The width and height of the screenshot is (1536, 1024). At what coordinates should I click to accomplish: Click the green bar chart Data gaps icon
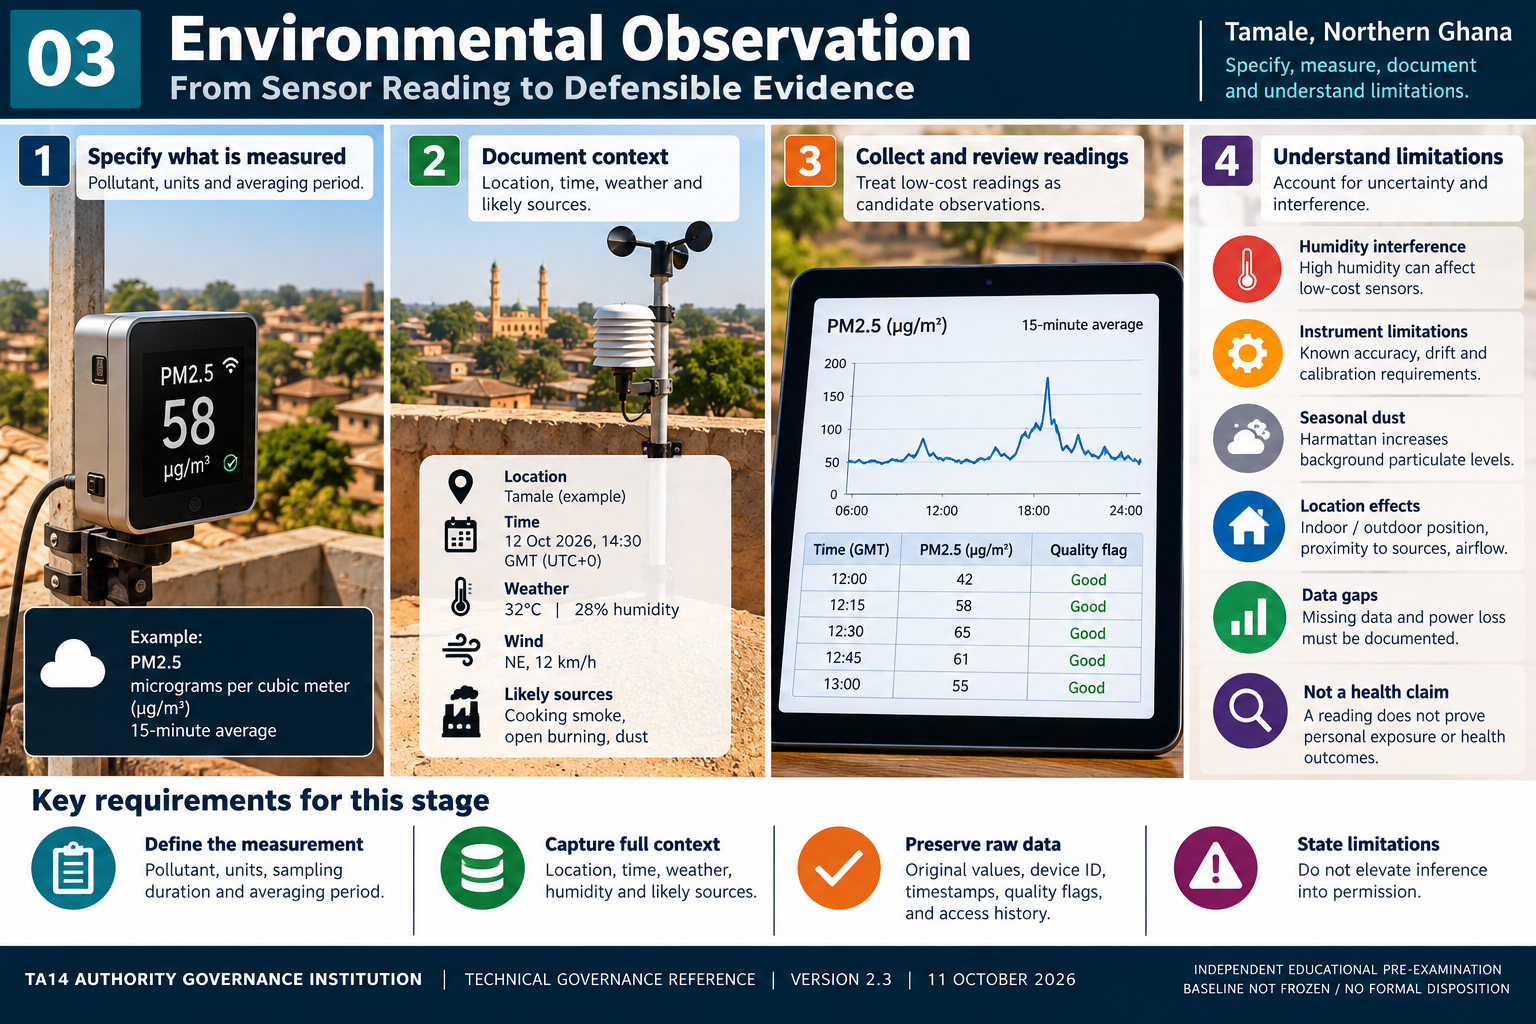pyautogui.click(x=1249, y=617)
